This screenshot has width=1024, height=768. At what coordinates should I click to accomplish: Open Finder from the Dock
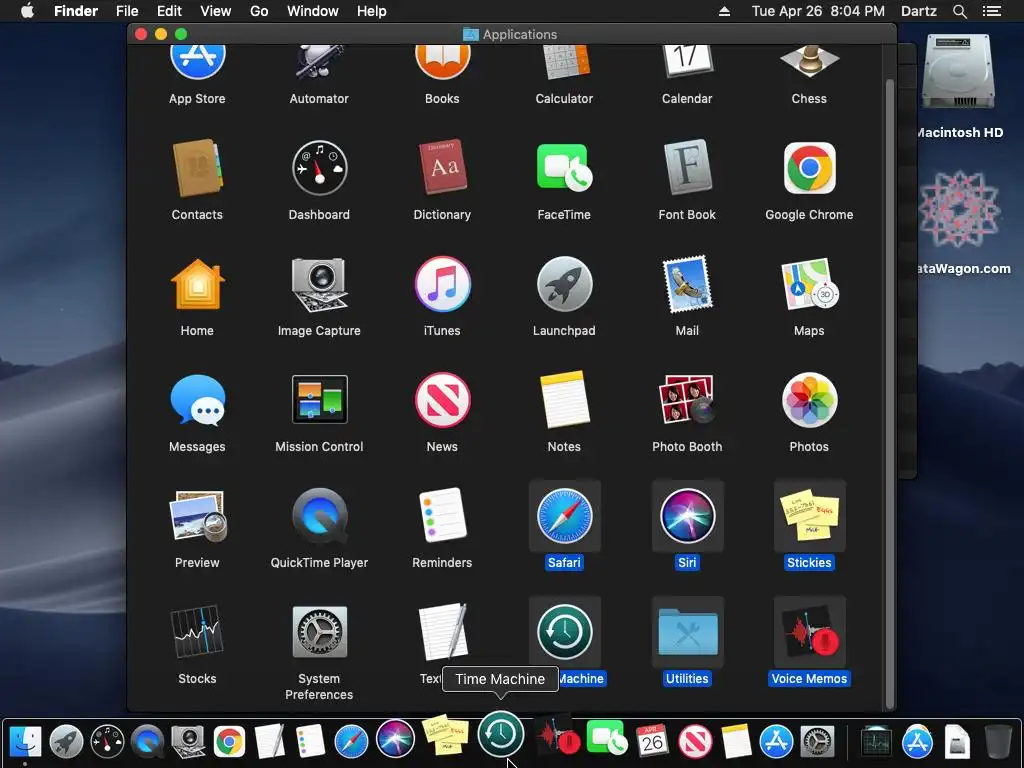(x=25, y=741)
